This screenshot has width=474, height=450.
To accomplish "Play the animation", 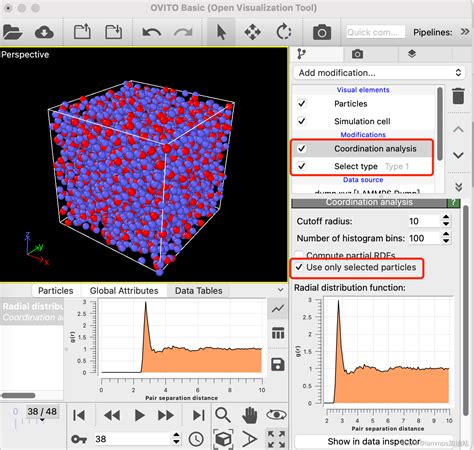I will pyautogui.click(x=139, y=415).
